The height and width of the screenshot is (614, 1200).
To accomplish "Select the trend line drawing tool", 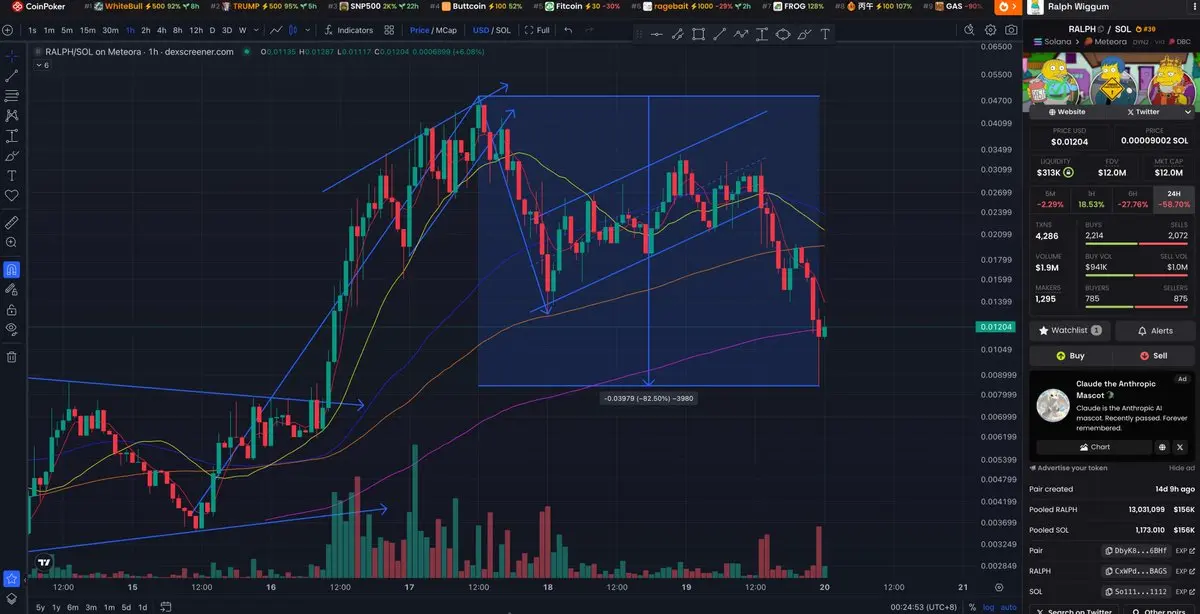I will 11,76.
